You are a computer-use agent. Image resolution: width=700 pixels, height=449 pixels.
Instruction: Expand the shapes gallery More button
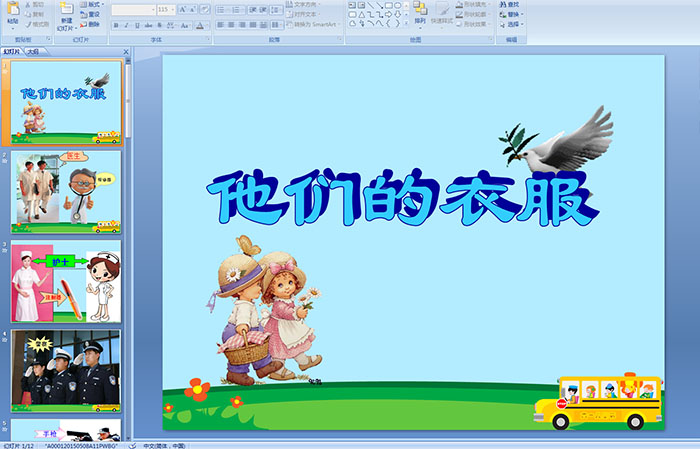406,23
